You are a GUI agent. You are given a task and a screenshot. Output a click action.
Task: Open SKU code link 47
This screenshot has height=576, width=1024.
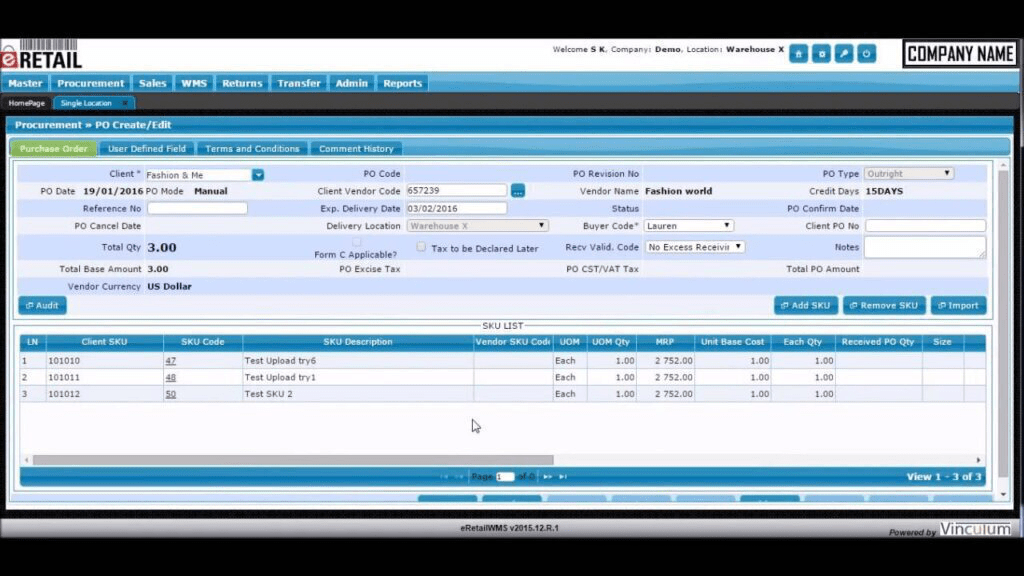[x=170, y=360]
